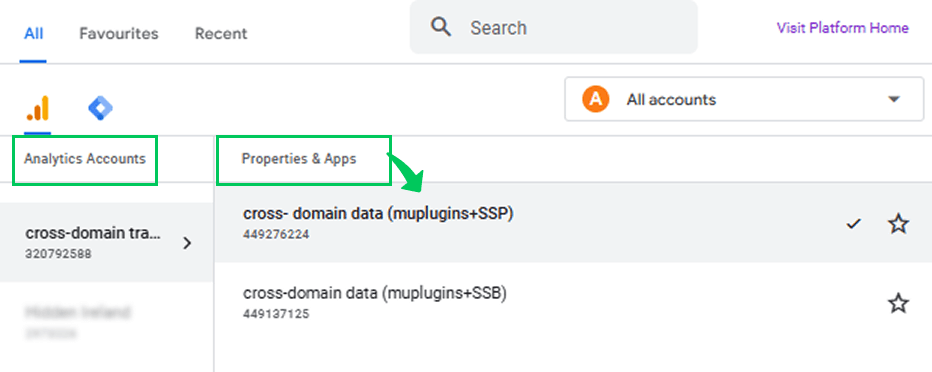Click the Properties & Apps column header
The image size is (932, 372).
coord(298,159)
